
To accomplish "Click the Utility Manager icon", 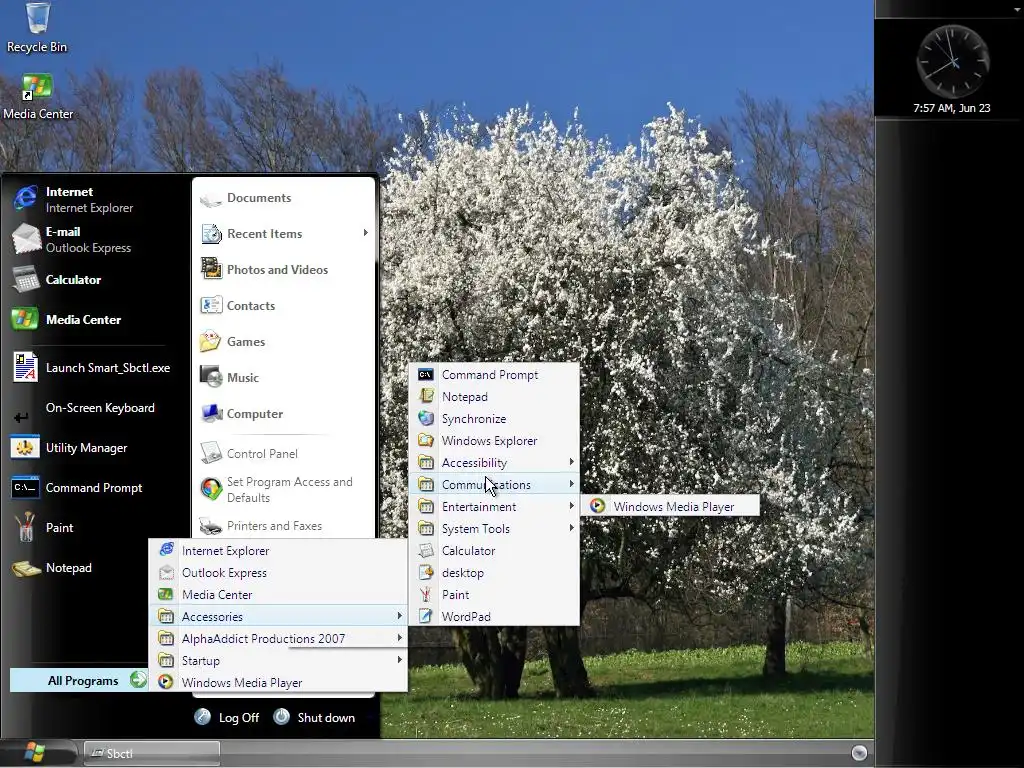I will point(25,447).
